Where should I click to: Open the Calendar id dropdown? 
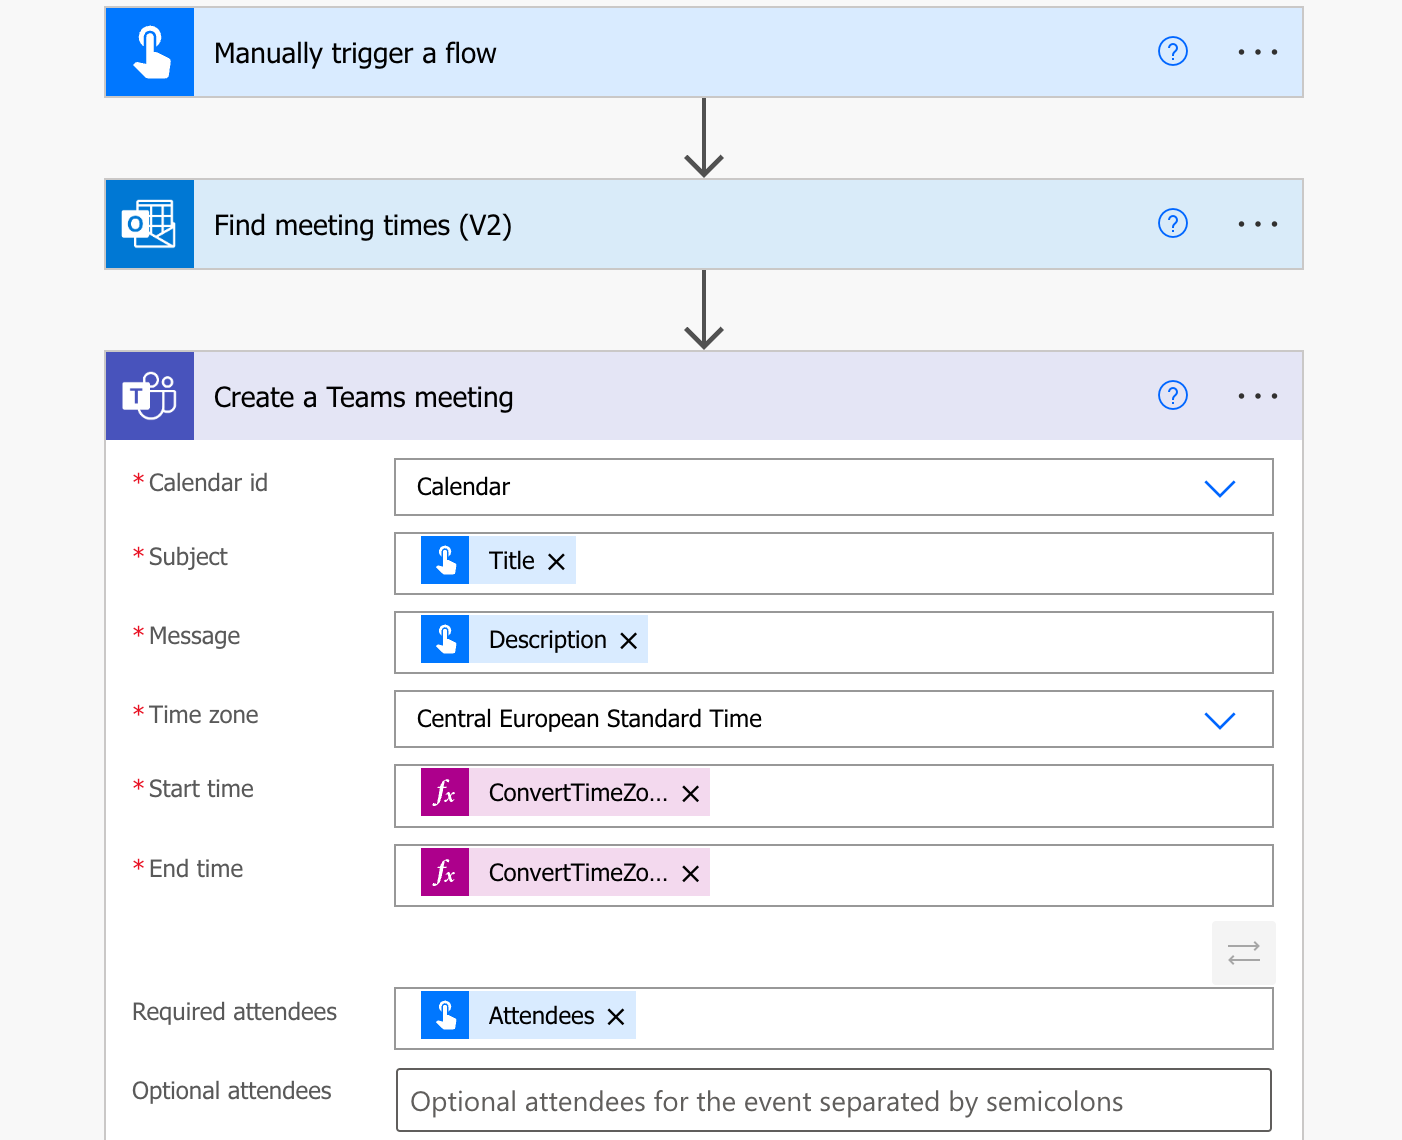(x=834, y=487)
